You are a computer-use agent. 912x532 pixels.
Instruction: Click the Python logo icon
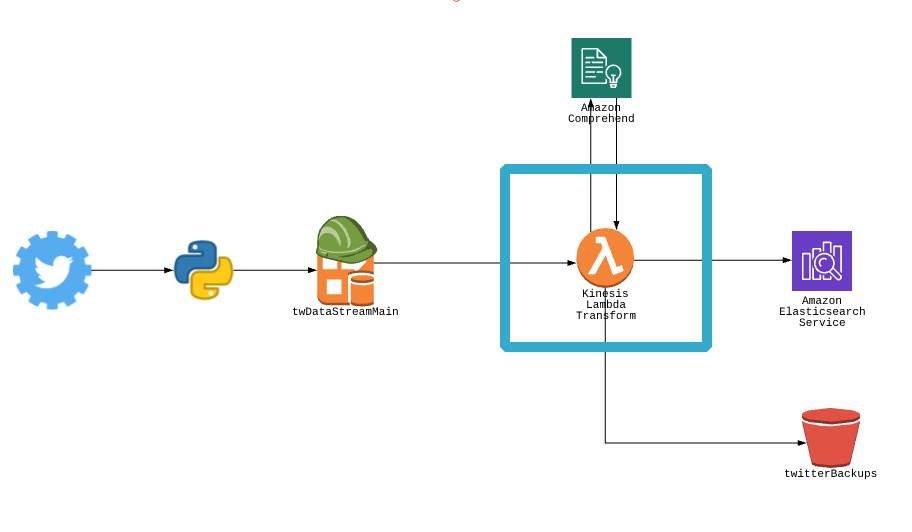(204, 270)
